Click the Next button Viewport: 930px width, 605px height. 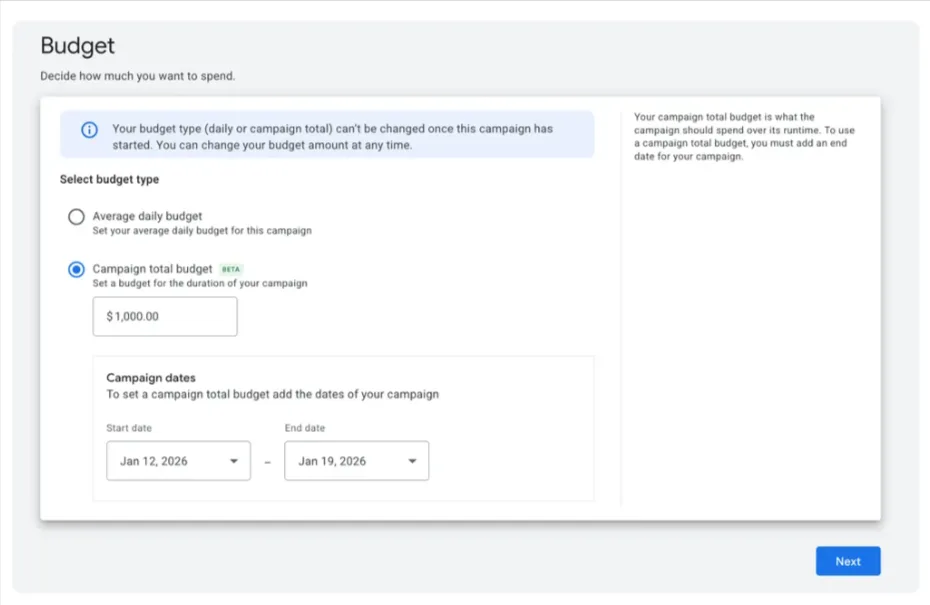[848, 561]
